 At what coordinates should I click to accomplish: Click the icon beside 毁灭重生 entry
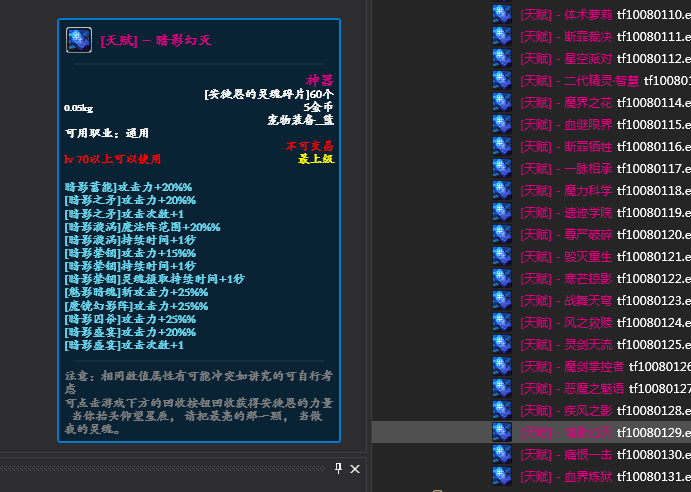coord(502,257)
